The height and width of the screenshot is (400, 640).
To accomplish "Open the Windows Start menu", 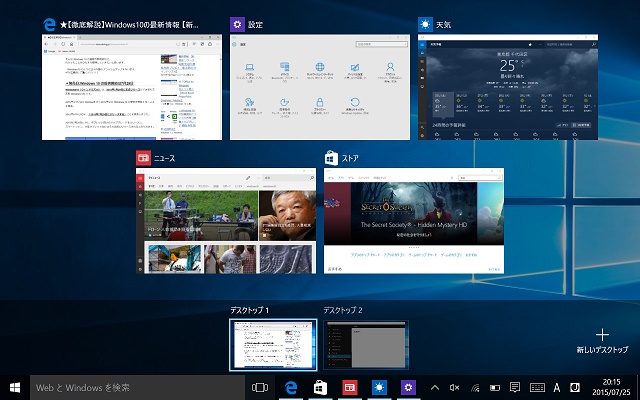I will [x=15, y=387].
